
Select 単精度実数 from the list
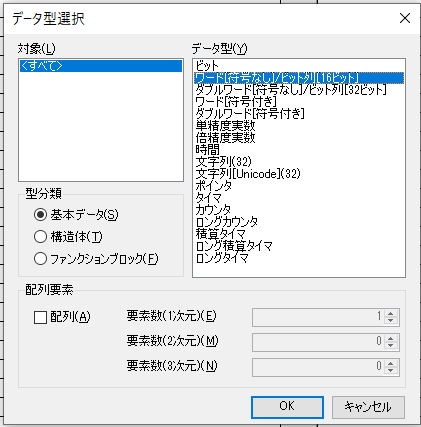point(299,126)
